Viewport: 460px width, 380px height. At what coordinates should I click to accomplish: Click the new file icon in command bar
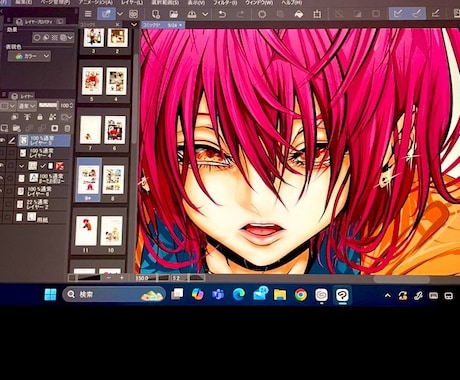[x=156, y=14]
